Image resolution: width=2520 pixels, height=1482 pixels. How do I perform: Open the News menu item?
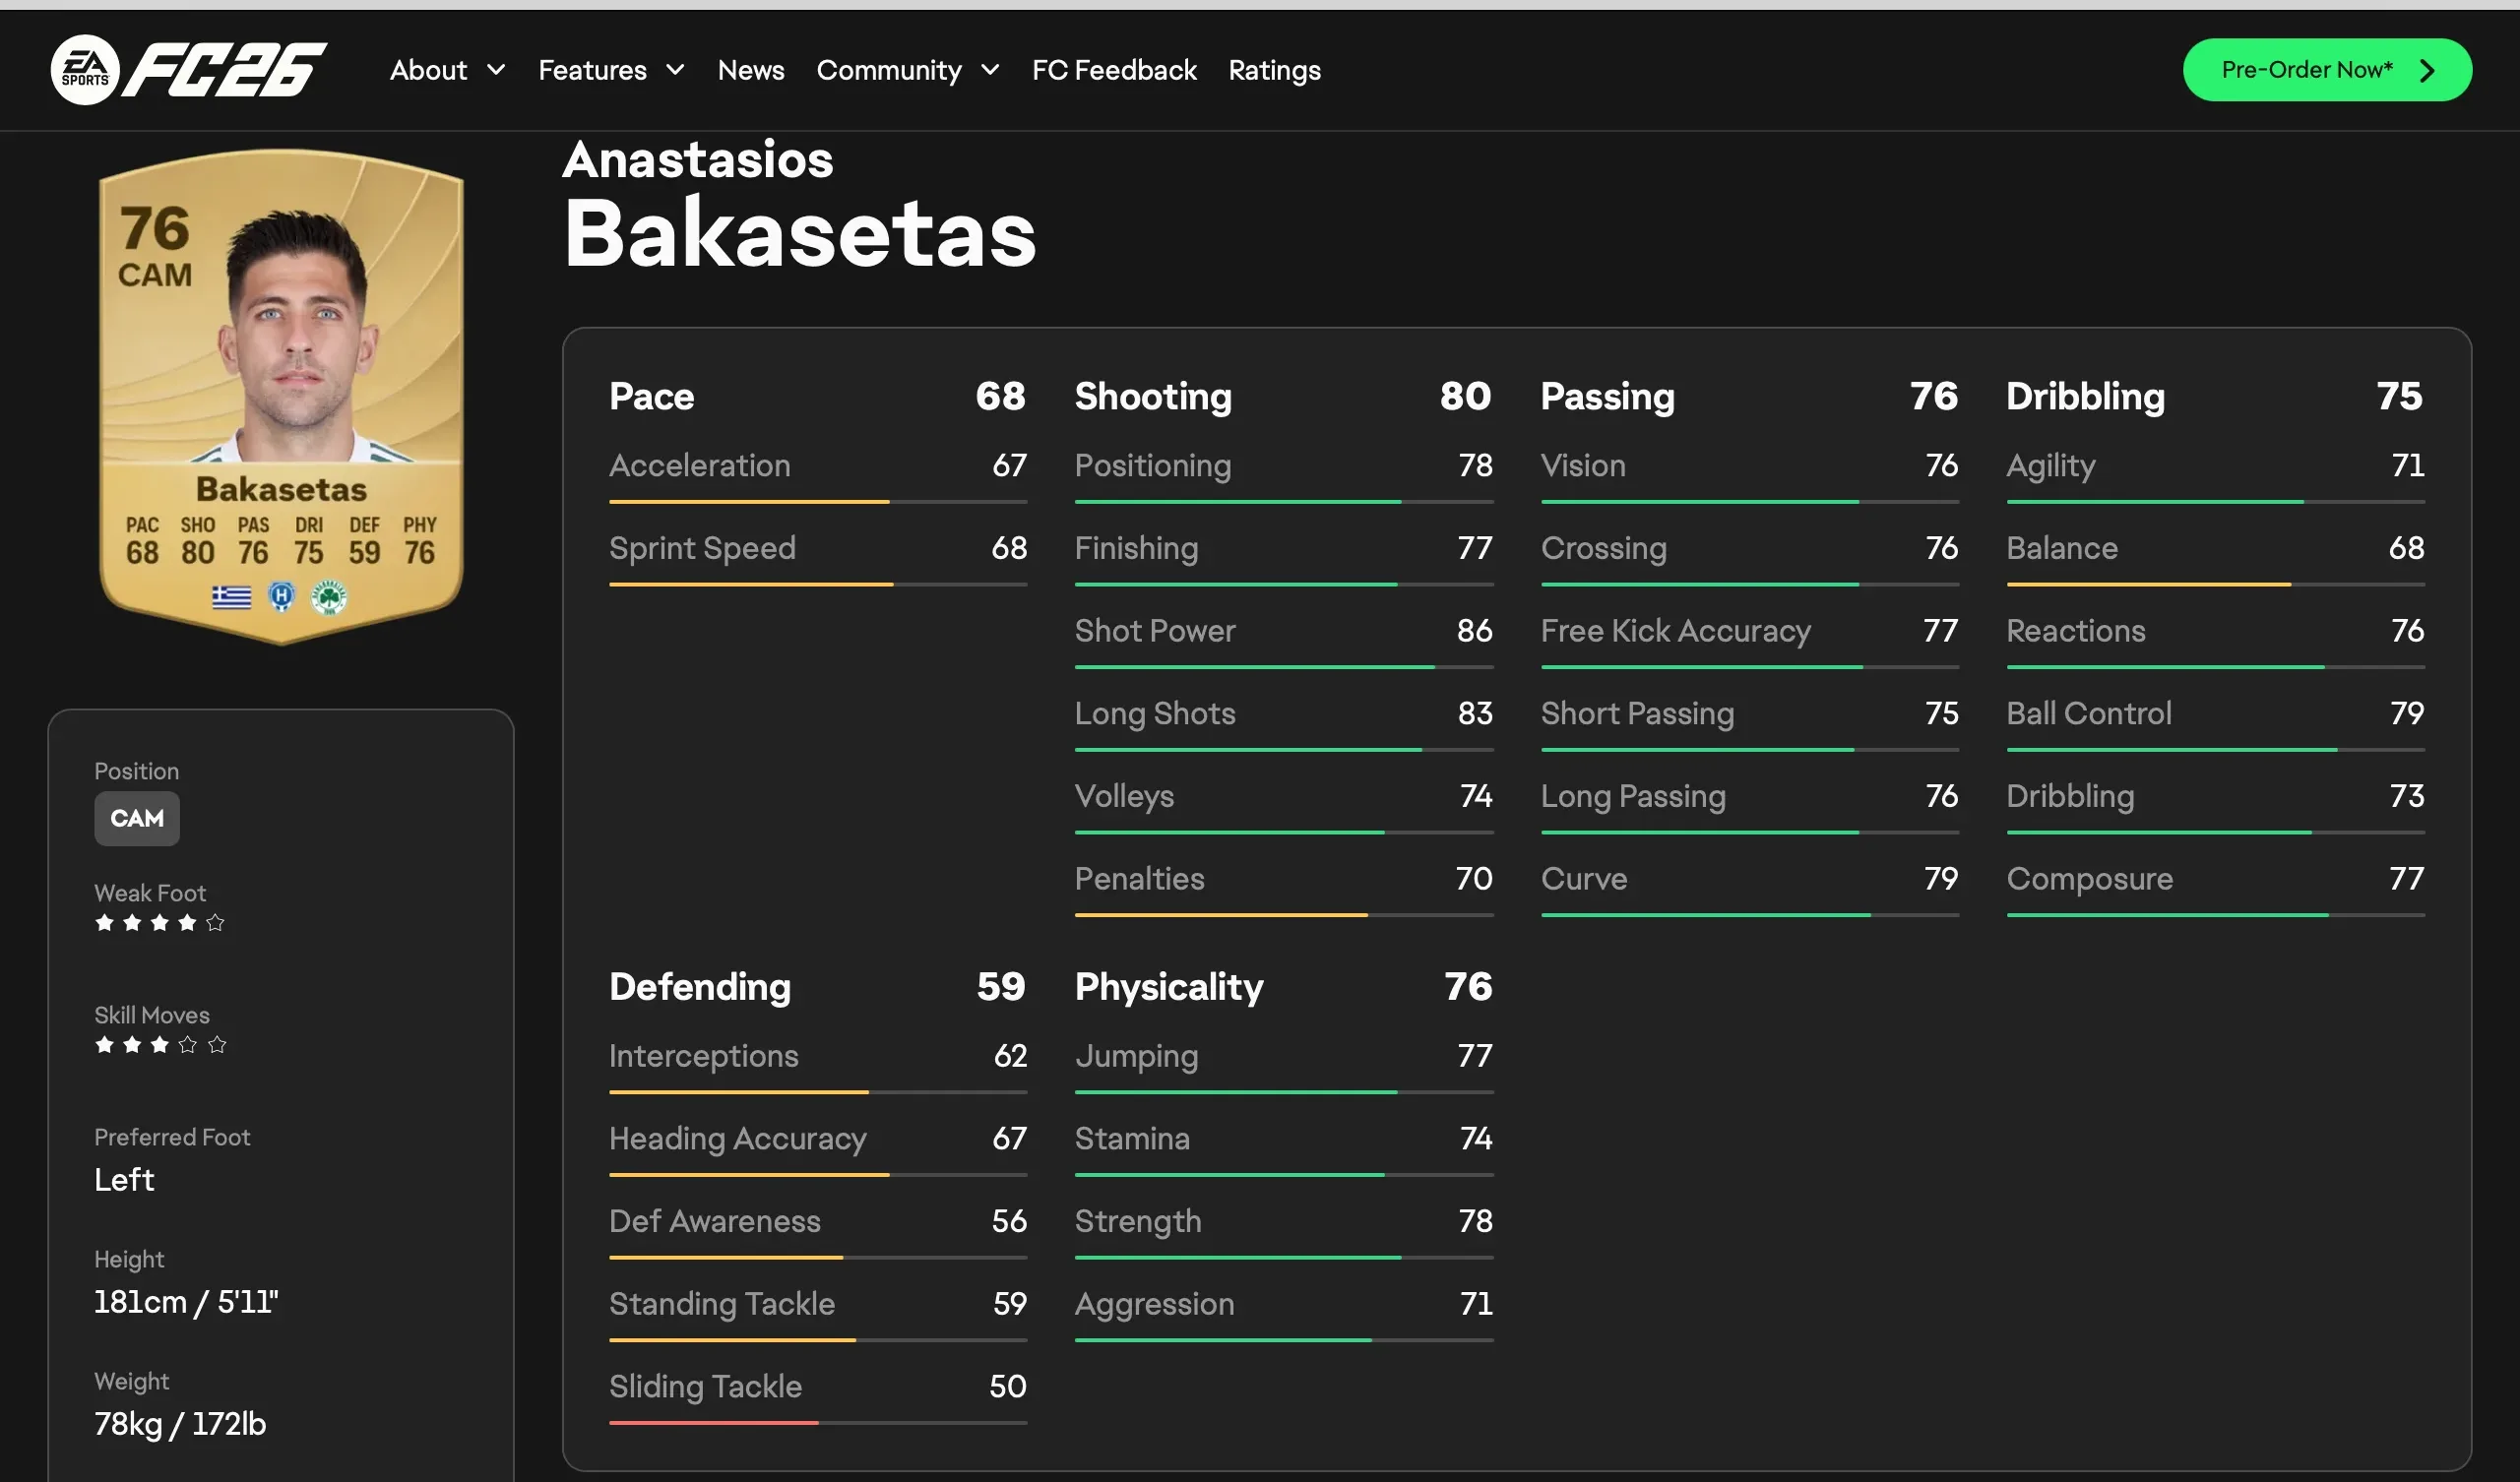[750, 70]
